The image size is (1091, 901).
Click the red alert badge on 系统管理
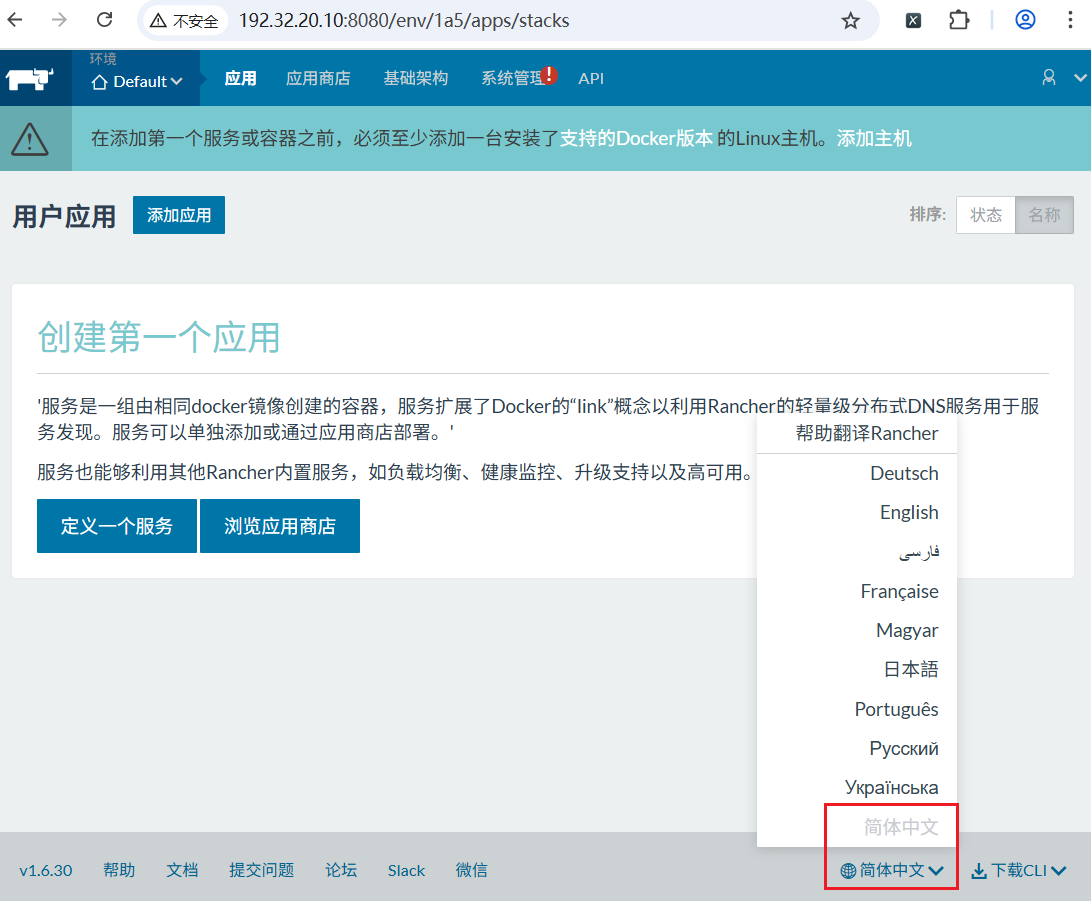(x=549, y=74)
